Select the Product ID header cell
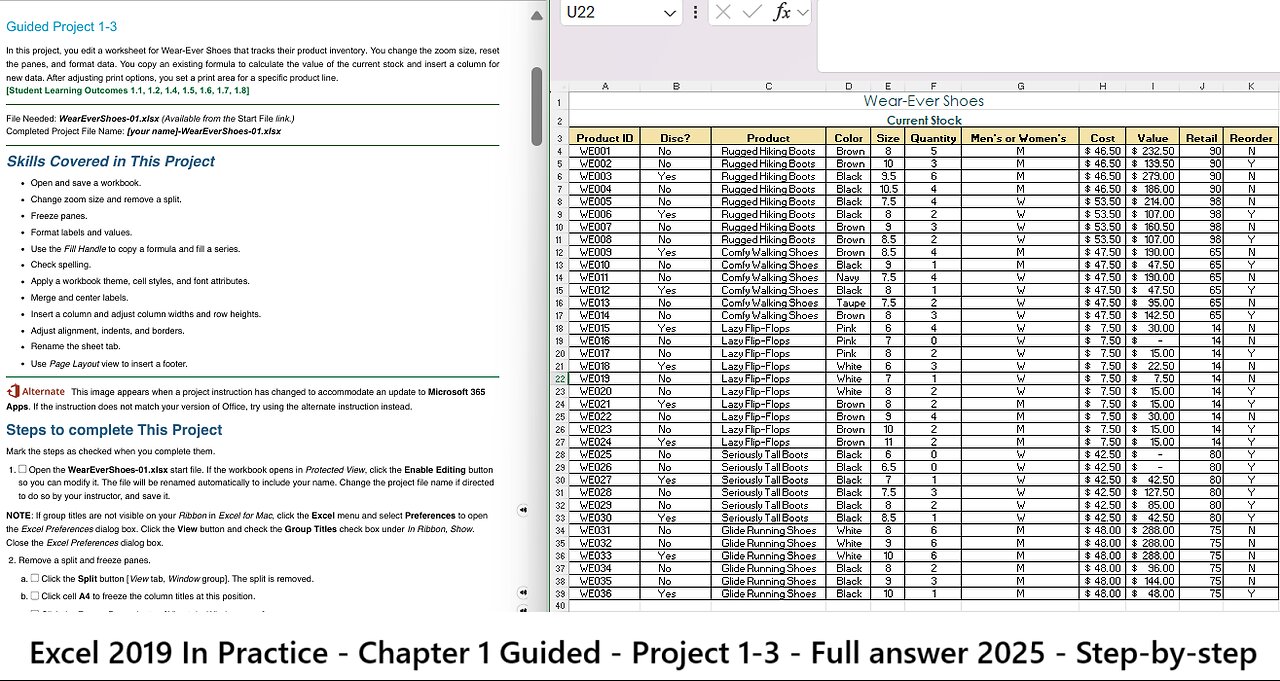The height and width of the screenshot is (681, 1280). pyautogui.click(x=605, y=138)
